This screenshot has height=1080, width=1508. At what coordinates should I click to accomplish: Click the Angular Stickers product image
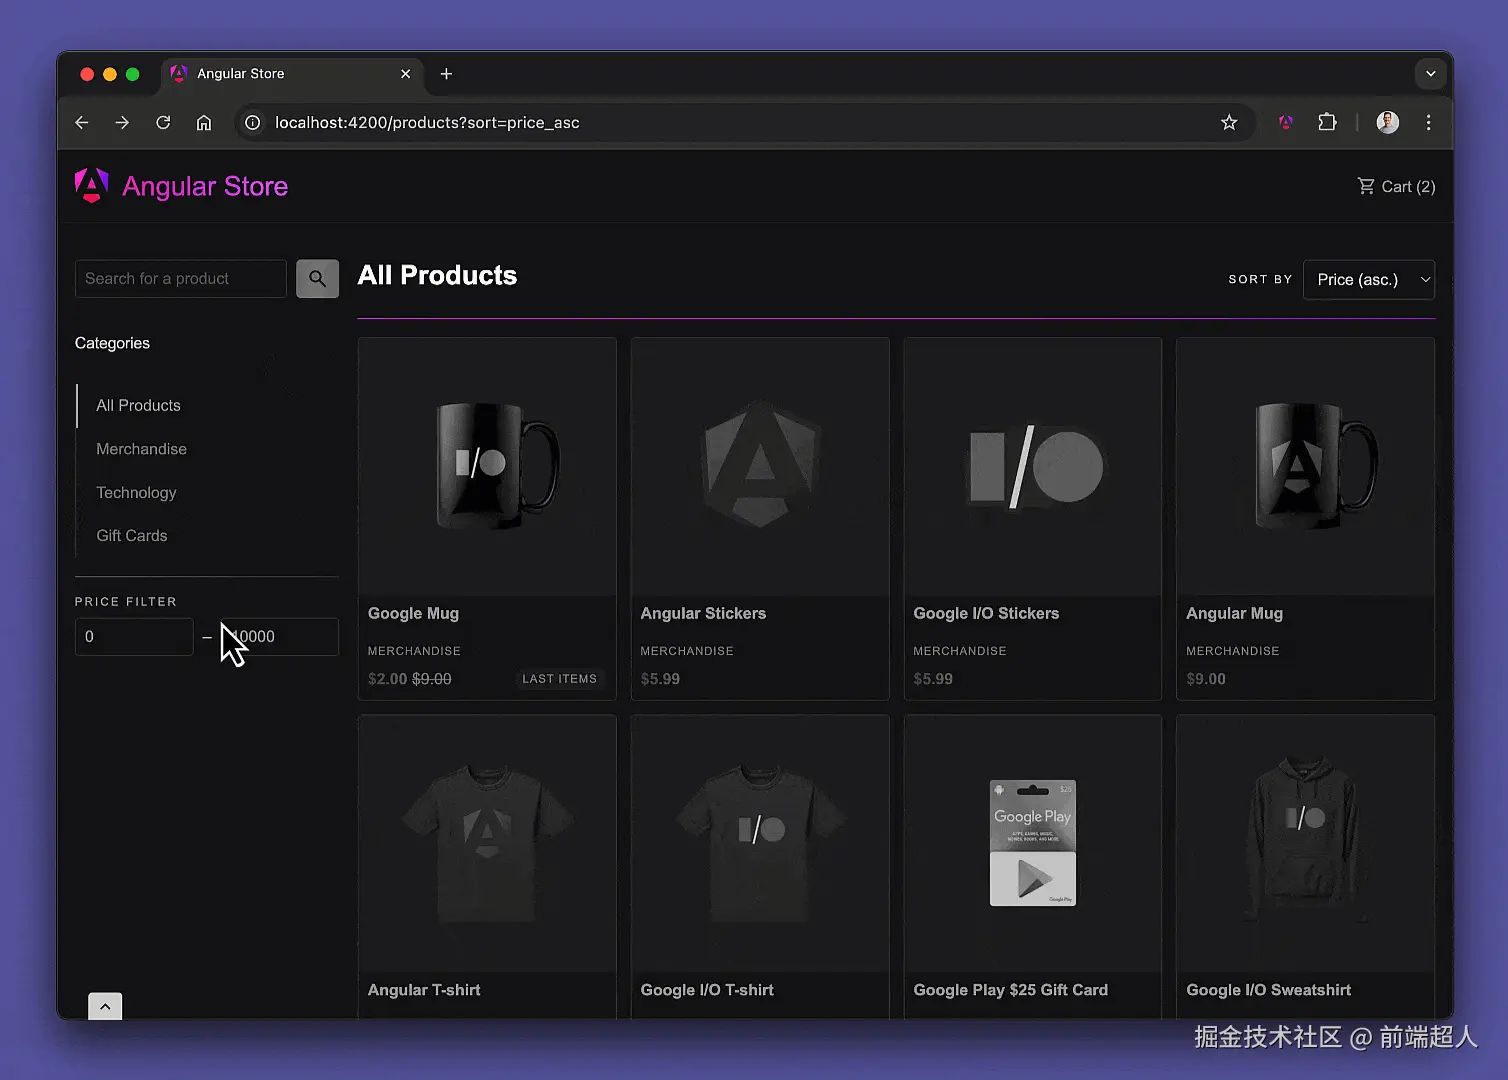coord(760,467)
